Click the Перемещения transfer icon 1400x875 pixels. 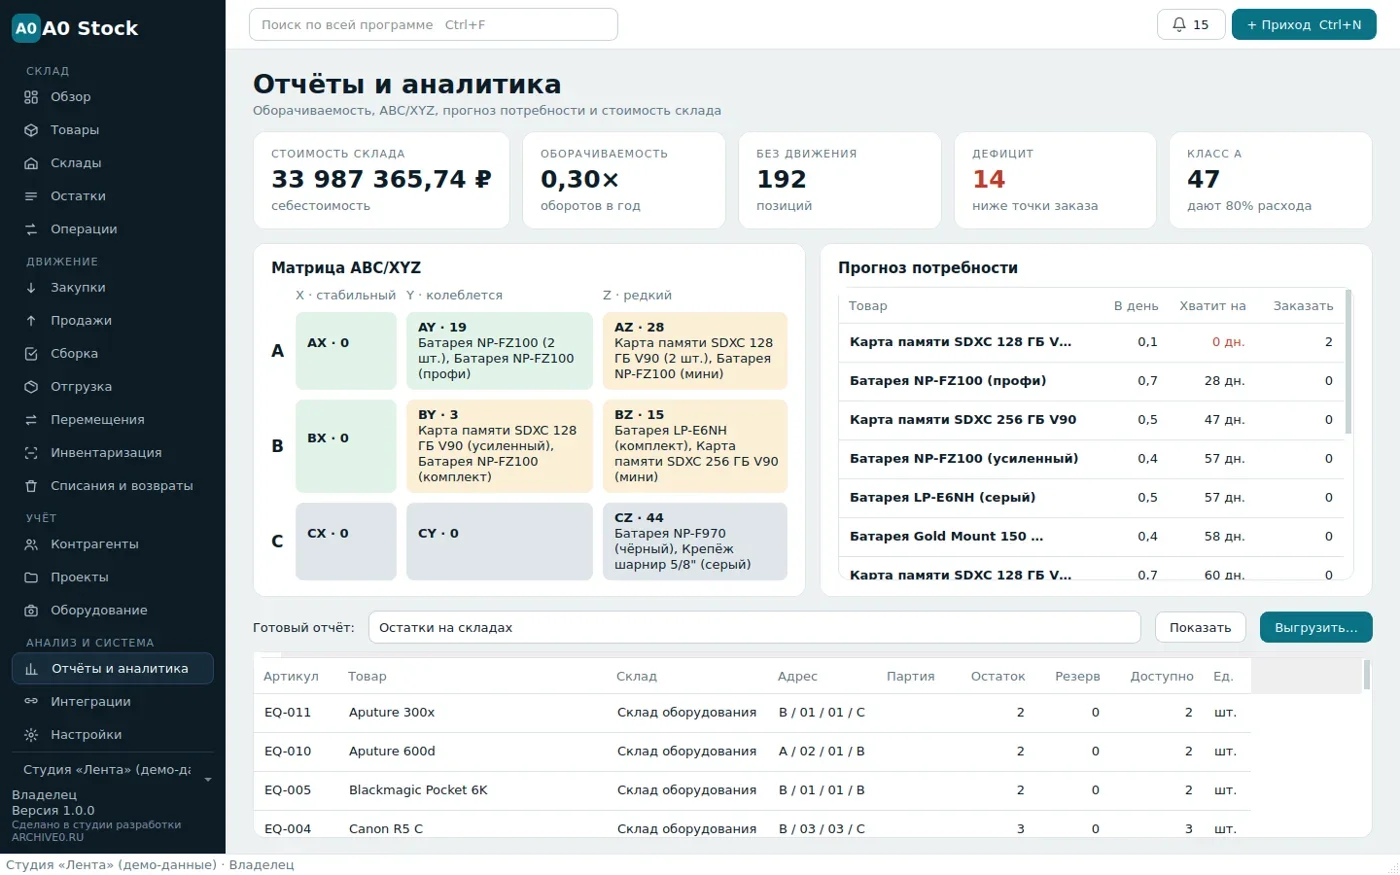[x=31, y=420]
